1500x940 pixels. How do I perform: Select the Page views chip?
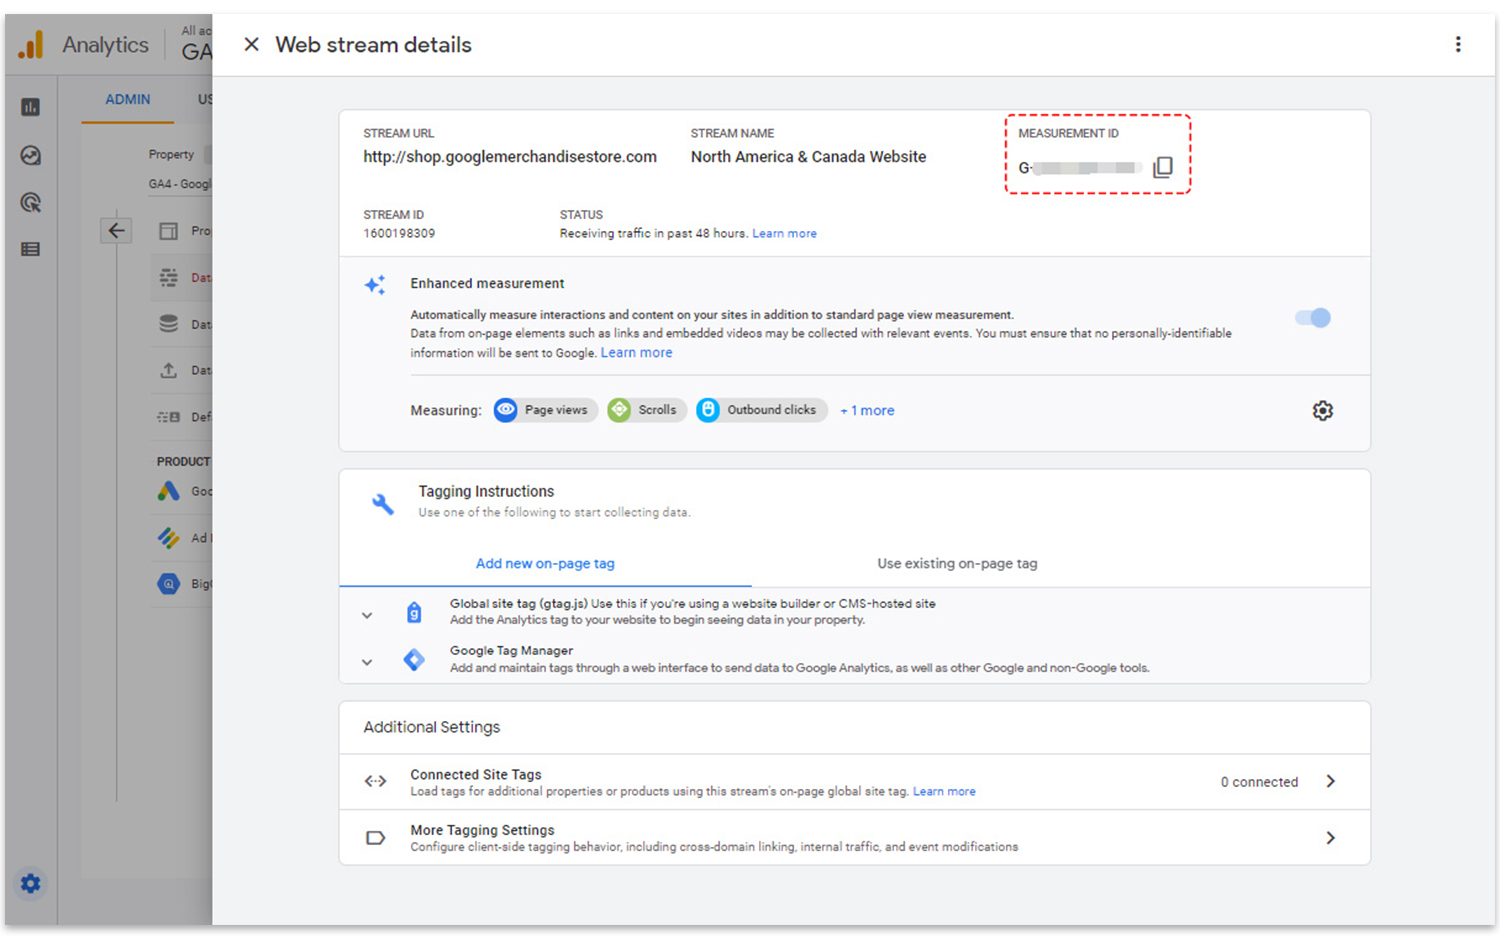546,410
